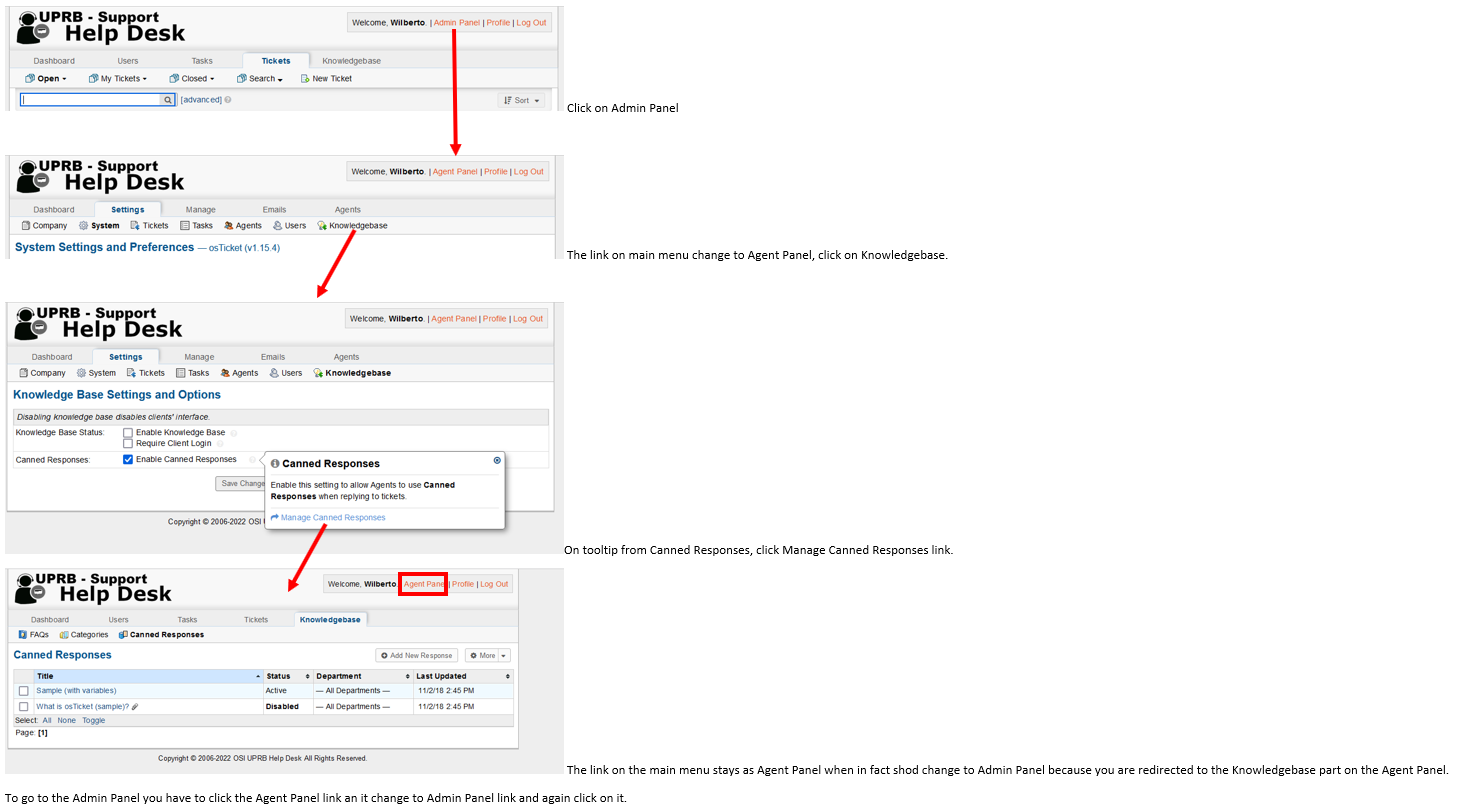Click the magnifier icon in ticket search box
1457x810 pixels.
coord(168,100)
